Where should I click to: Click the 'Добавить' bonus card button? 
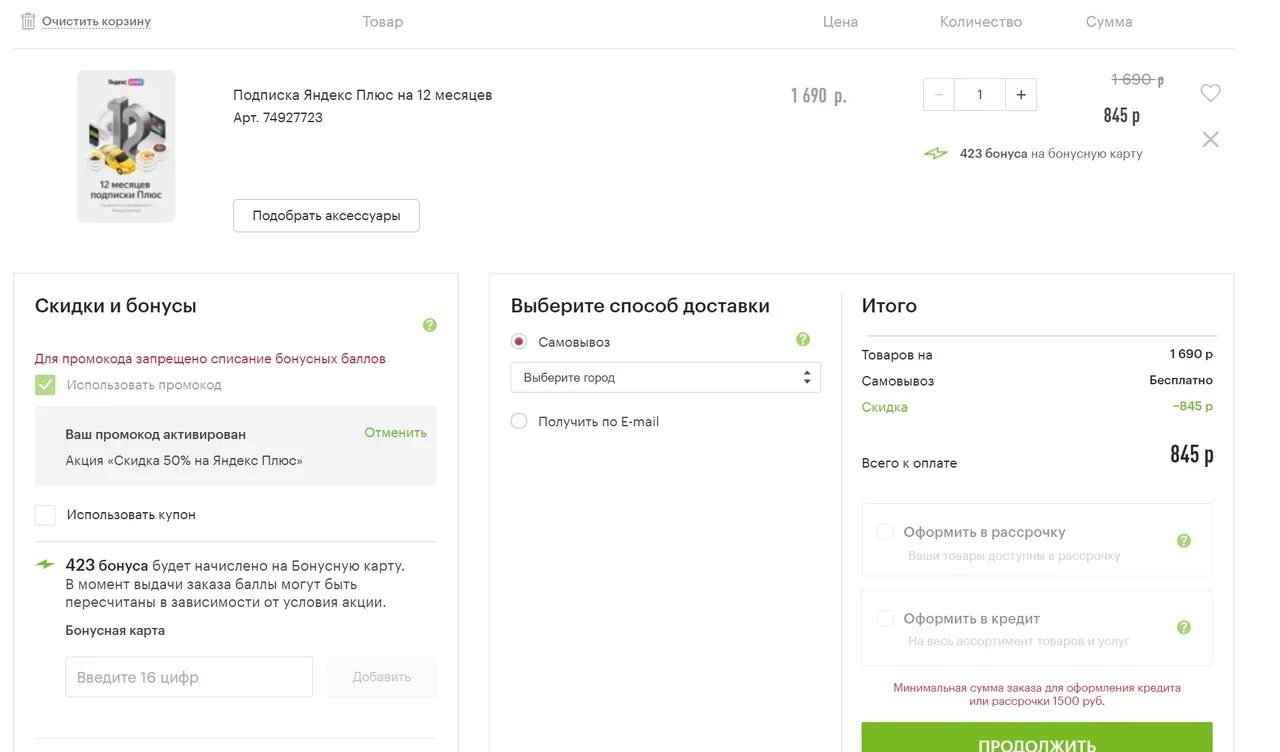pos(382,677)
